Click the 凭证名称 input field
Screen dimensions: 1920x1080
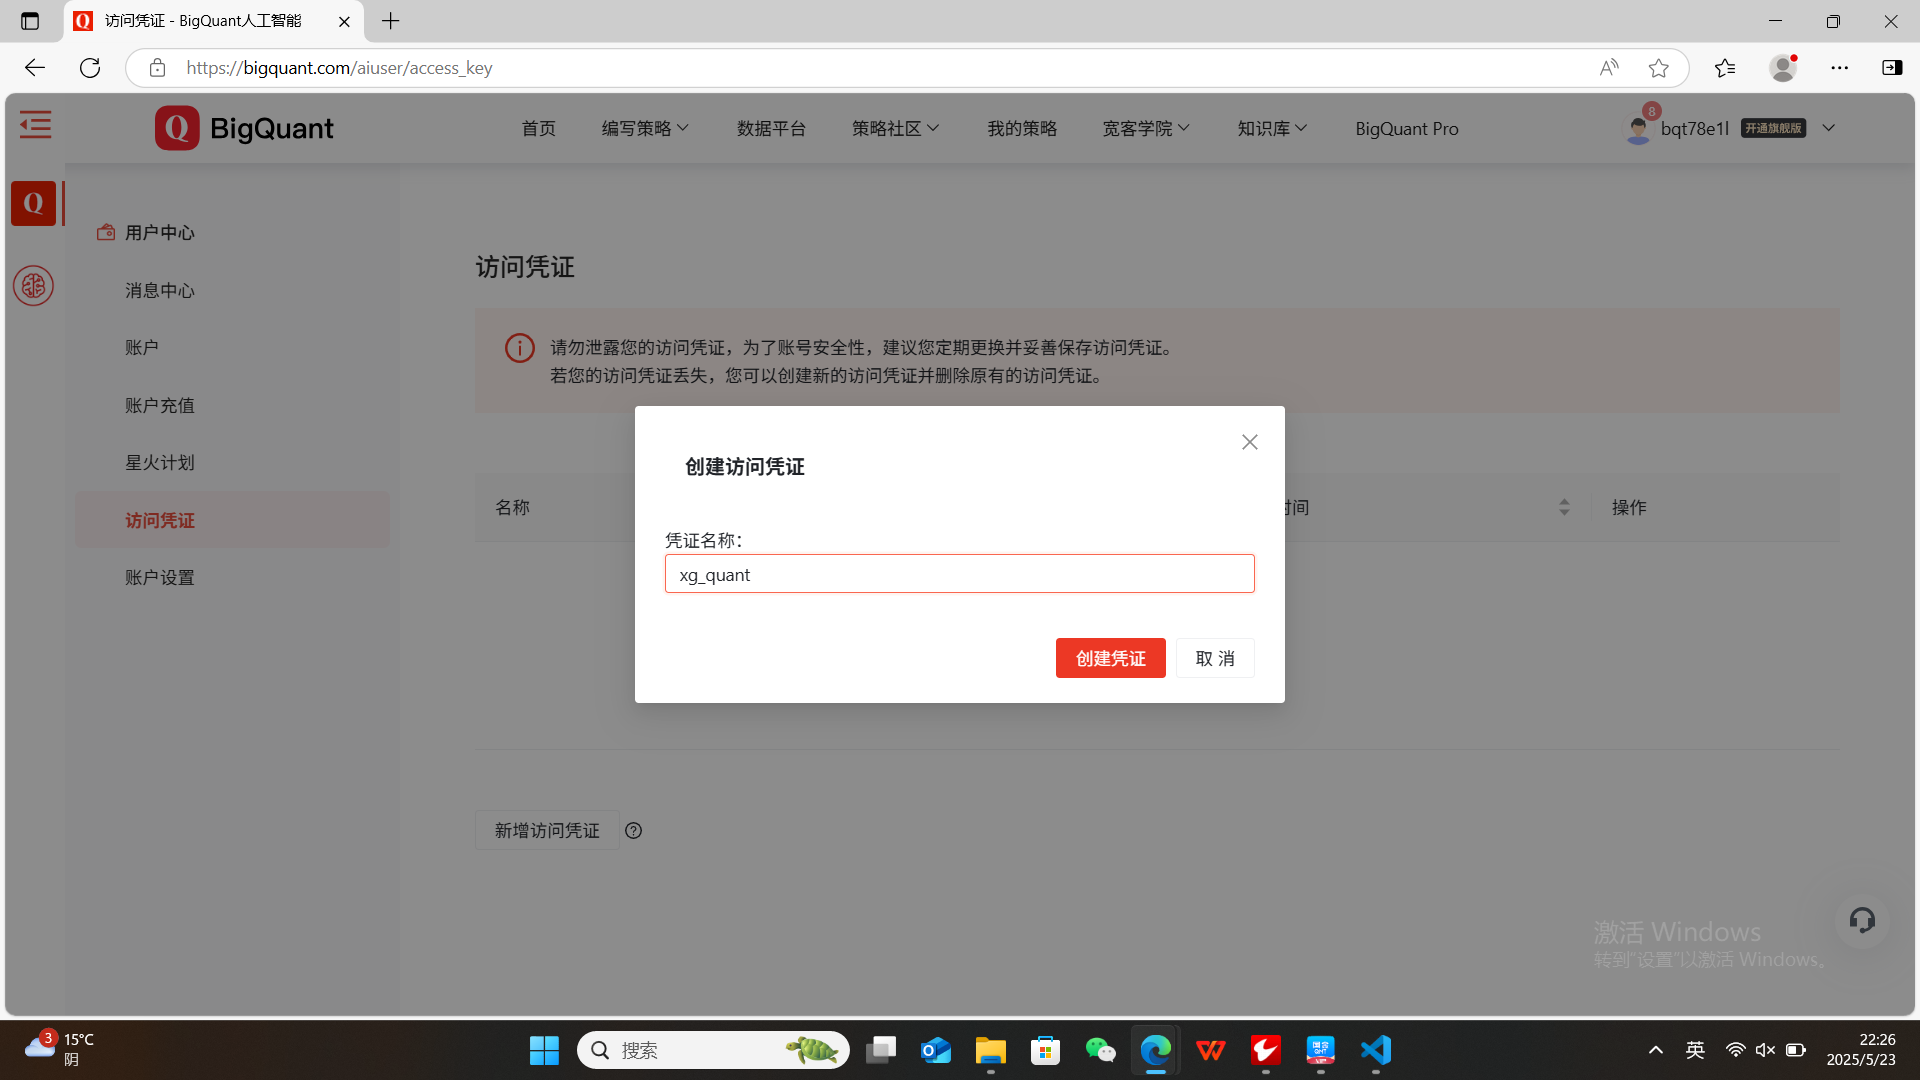(958, 574)
